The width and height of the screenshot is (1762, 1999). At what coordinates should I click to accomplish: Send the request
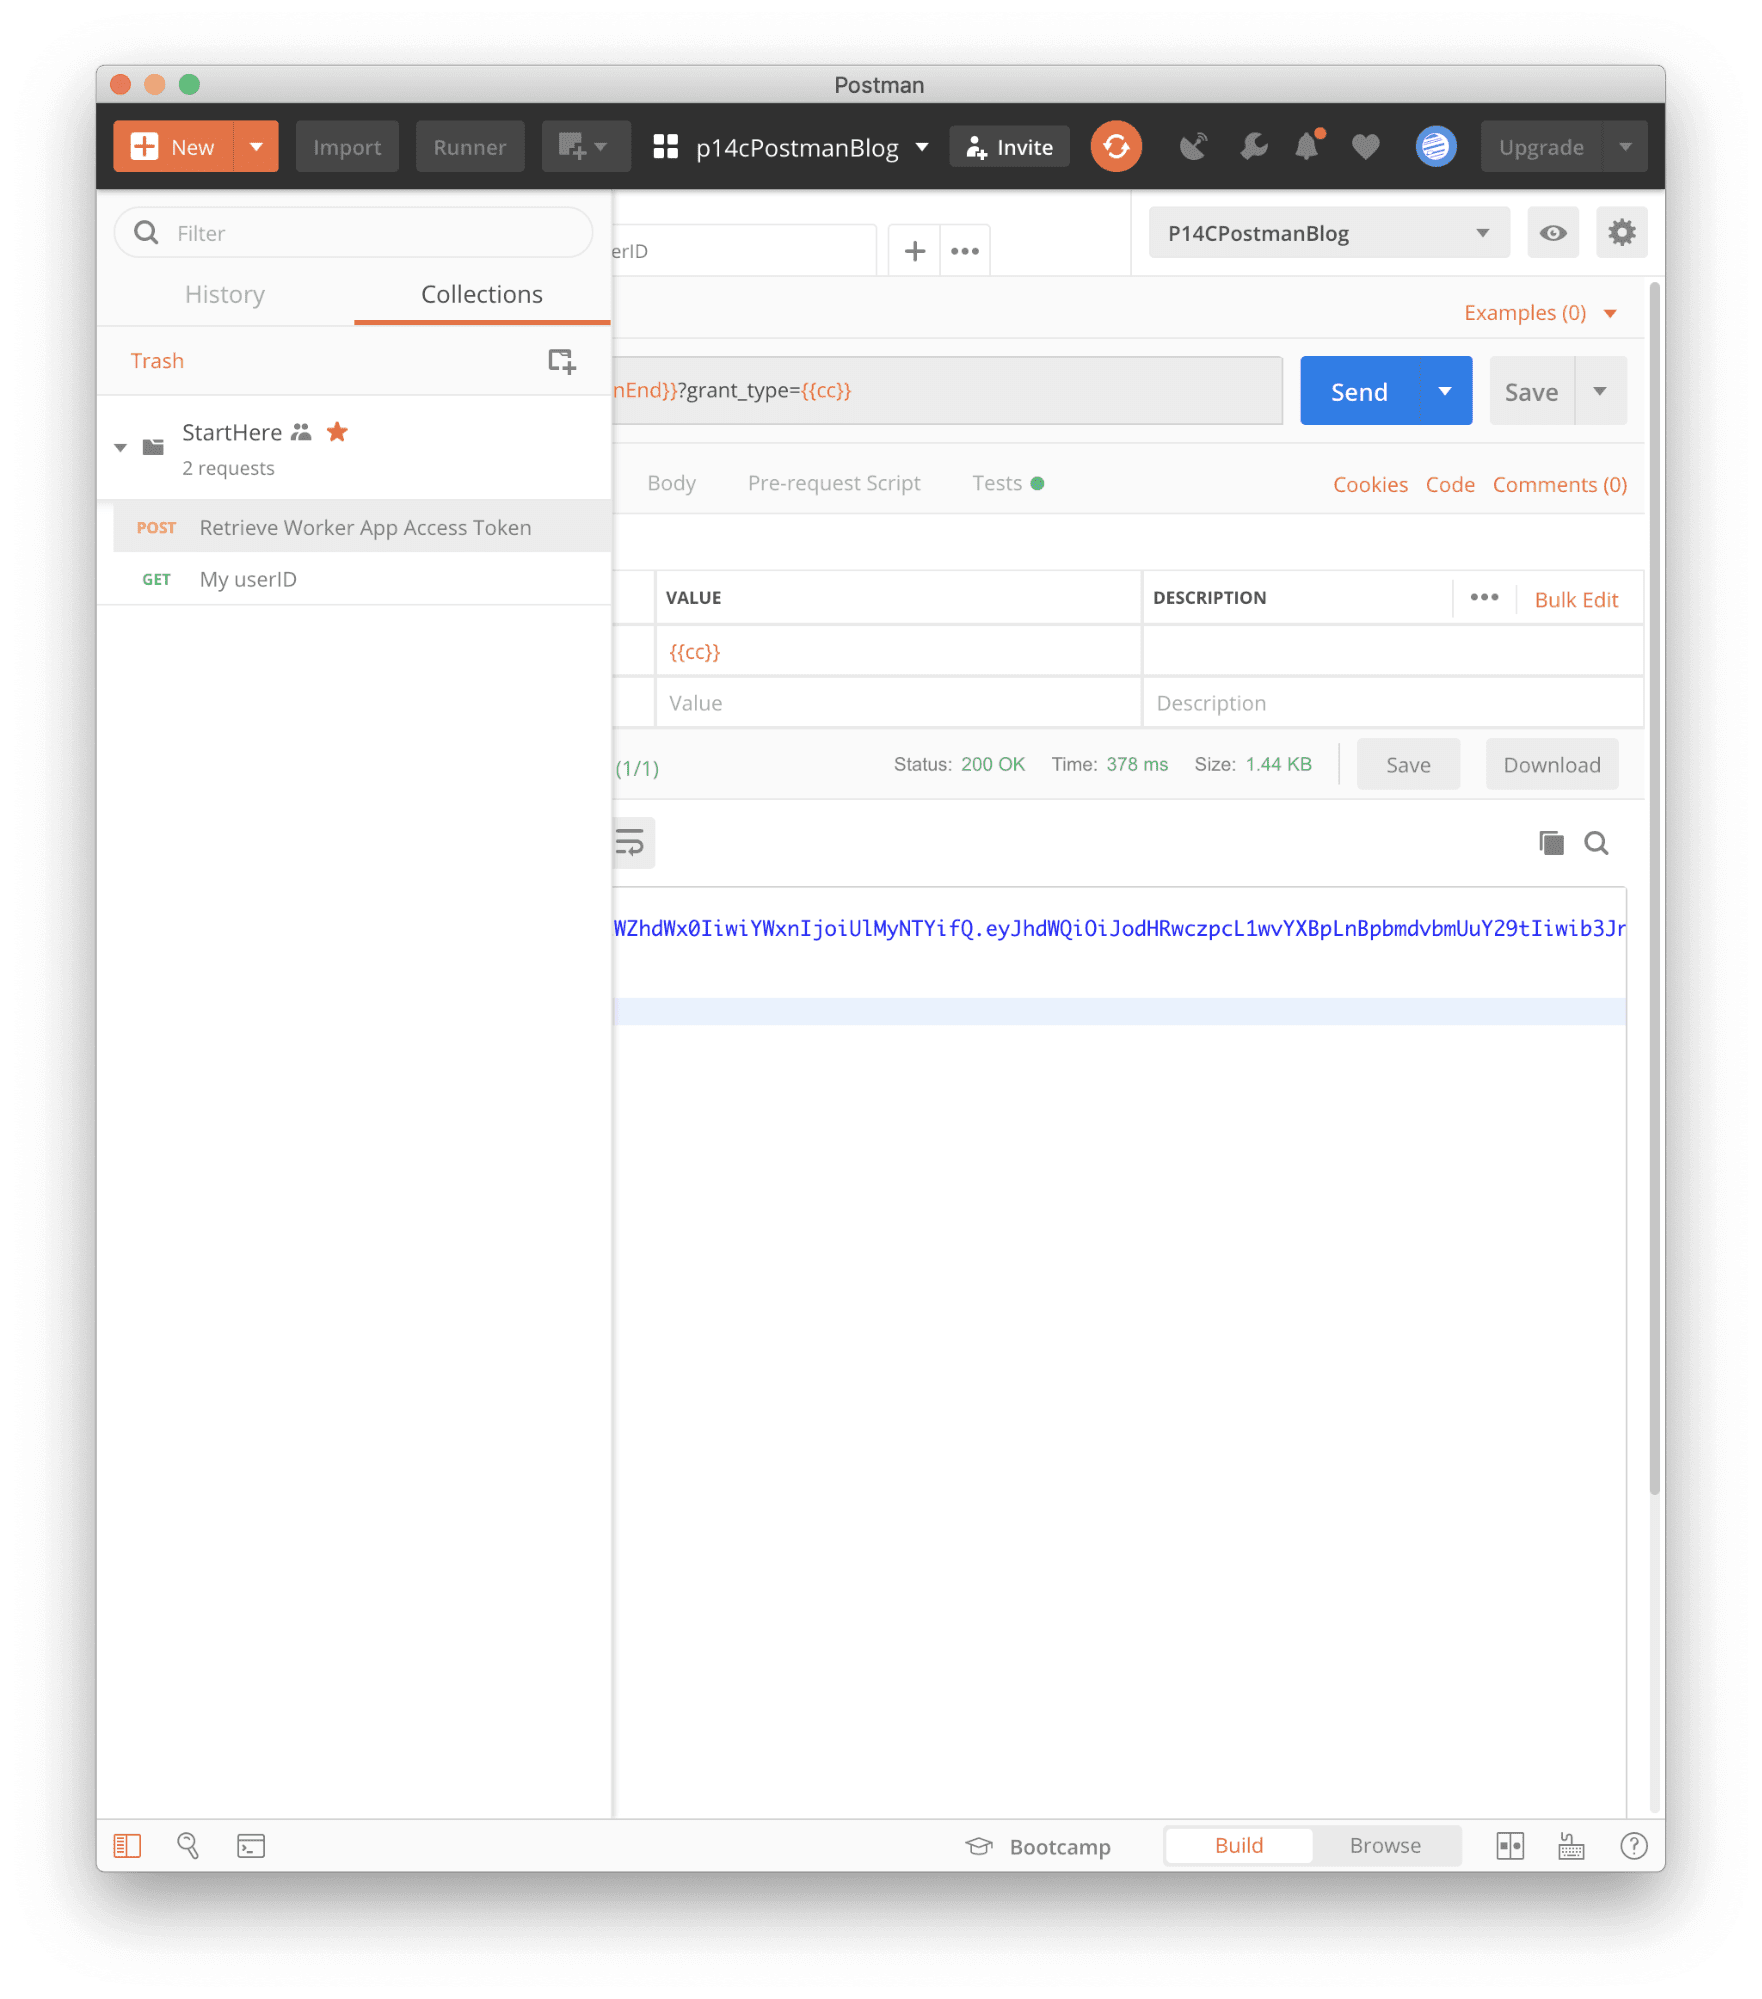point(1359,391)
